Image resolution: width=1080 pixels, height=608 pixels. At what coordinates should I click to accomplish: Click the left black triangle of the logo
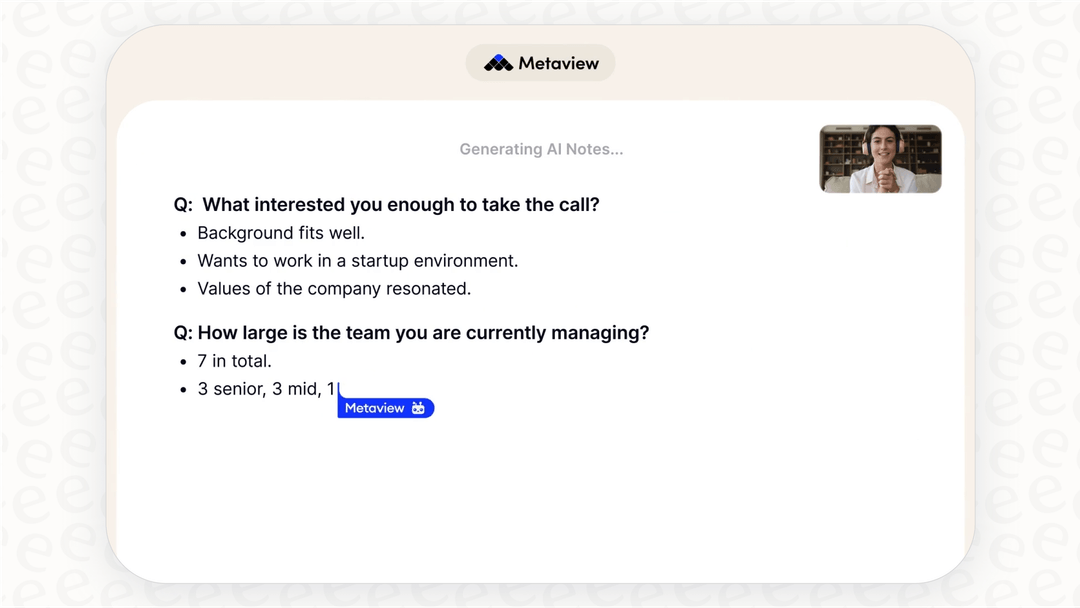[487, 64]
